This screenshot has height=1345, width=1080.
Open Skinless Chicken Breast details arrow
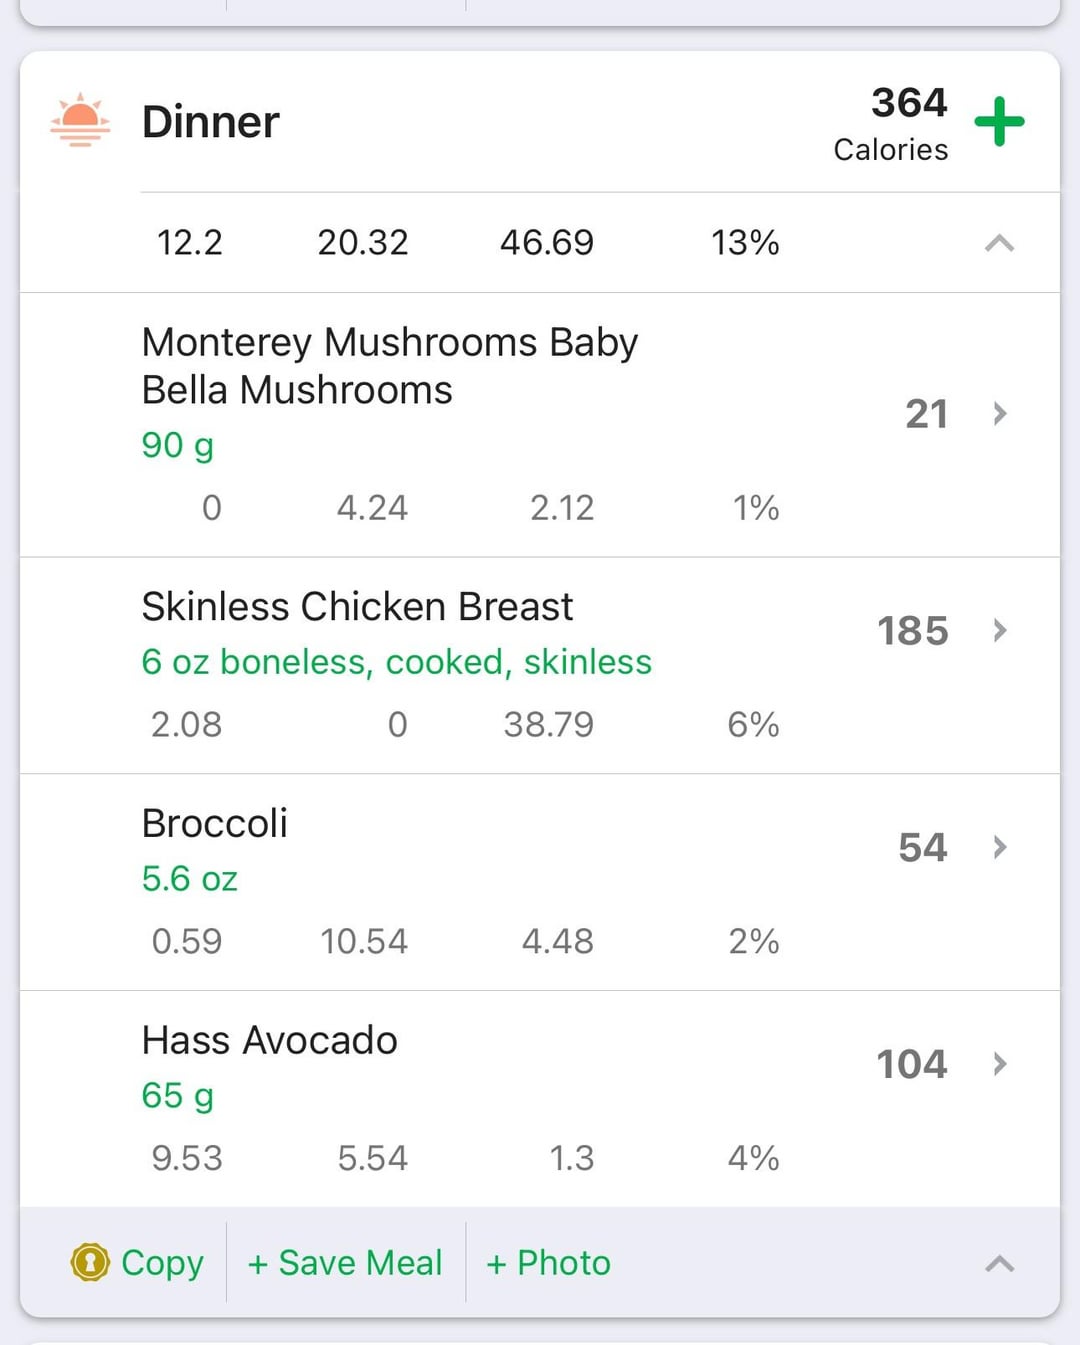click(999, 630)
